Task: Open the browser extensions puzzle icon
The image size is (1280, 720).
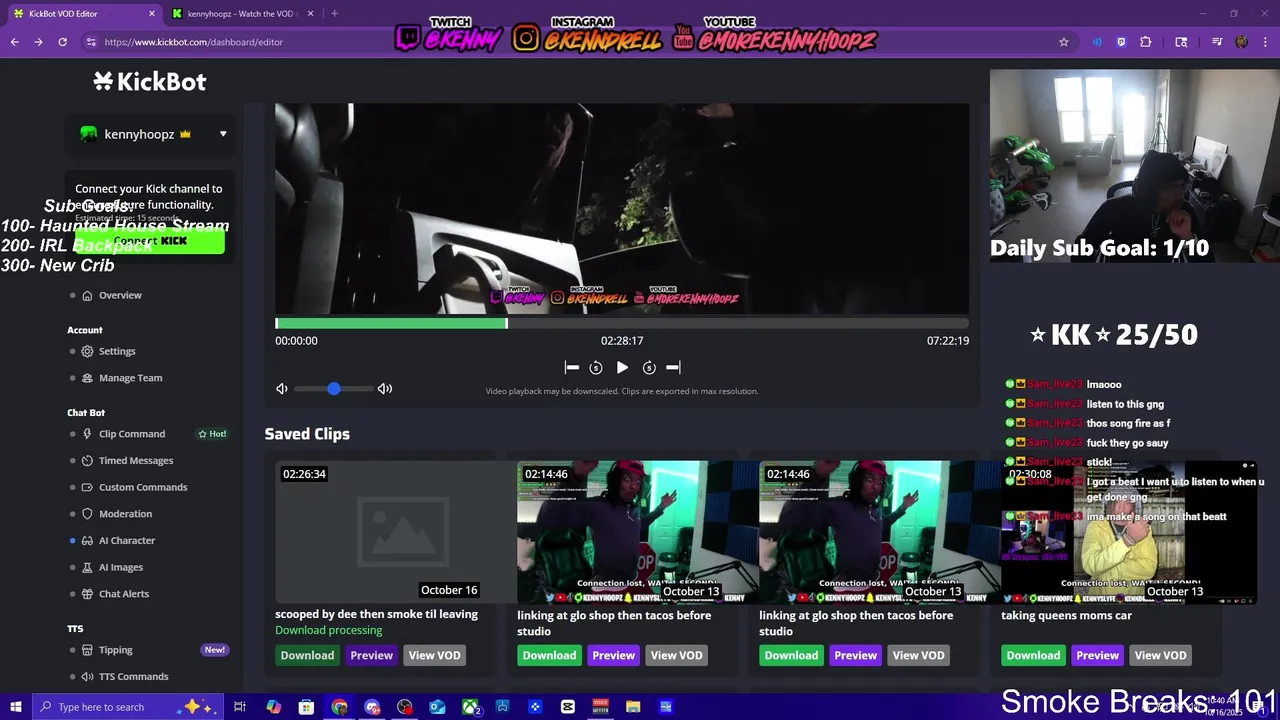Action: pyautogui.click(x=1146, y=42)
